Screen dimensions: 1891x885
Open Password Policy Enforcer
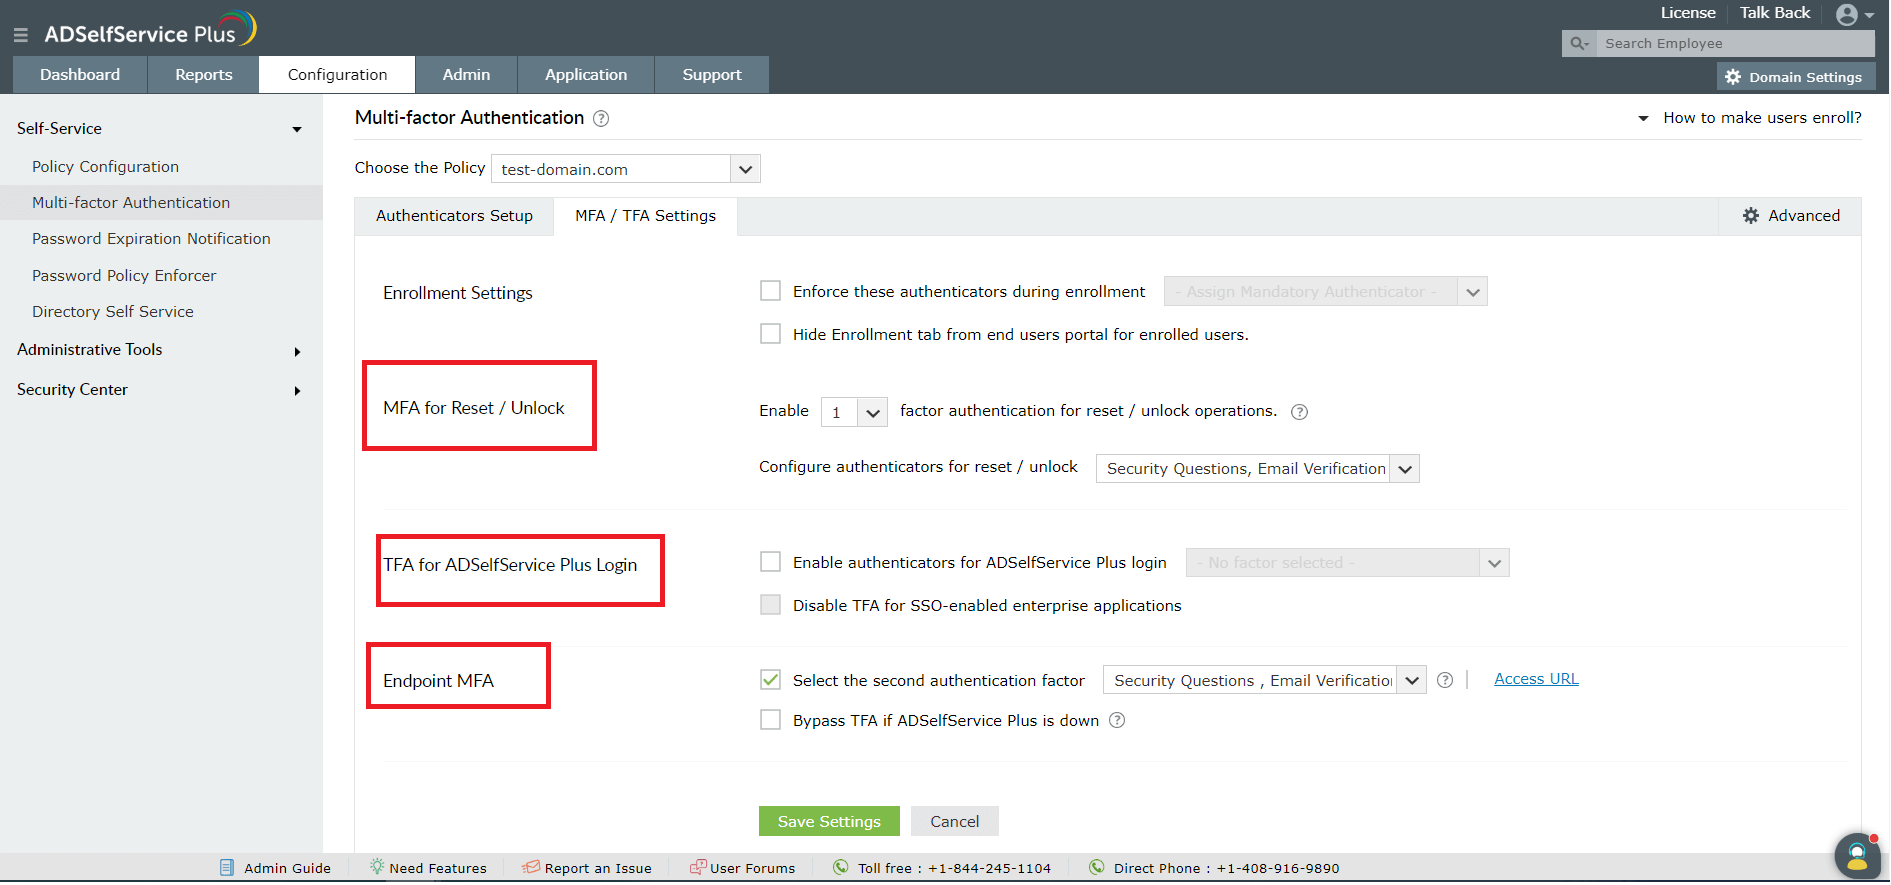pos(124,276)
